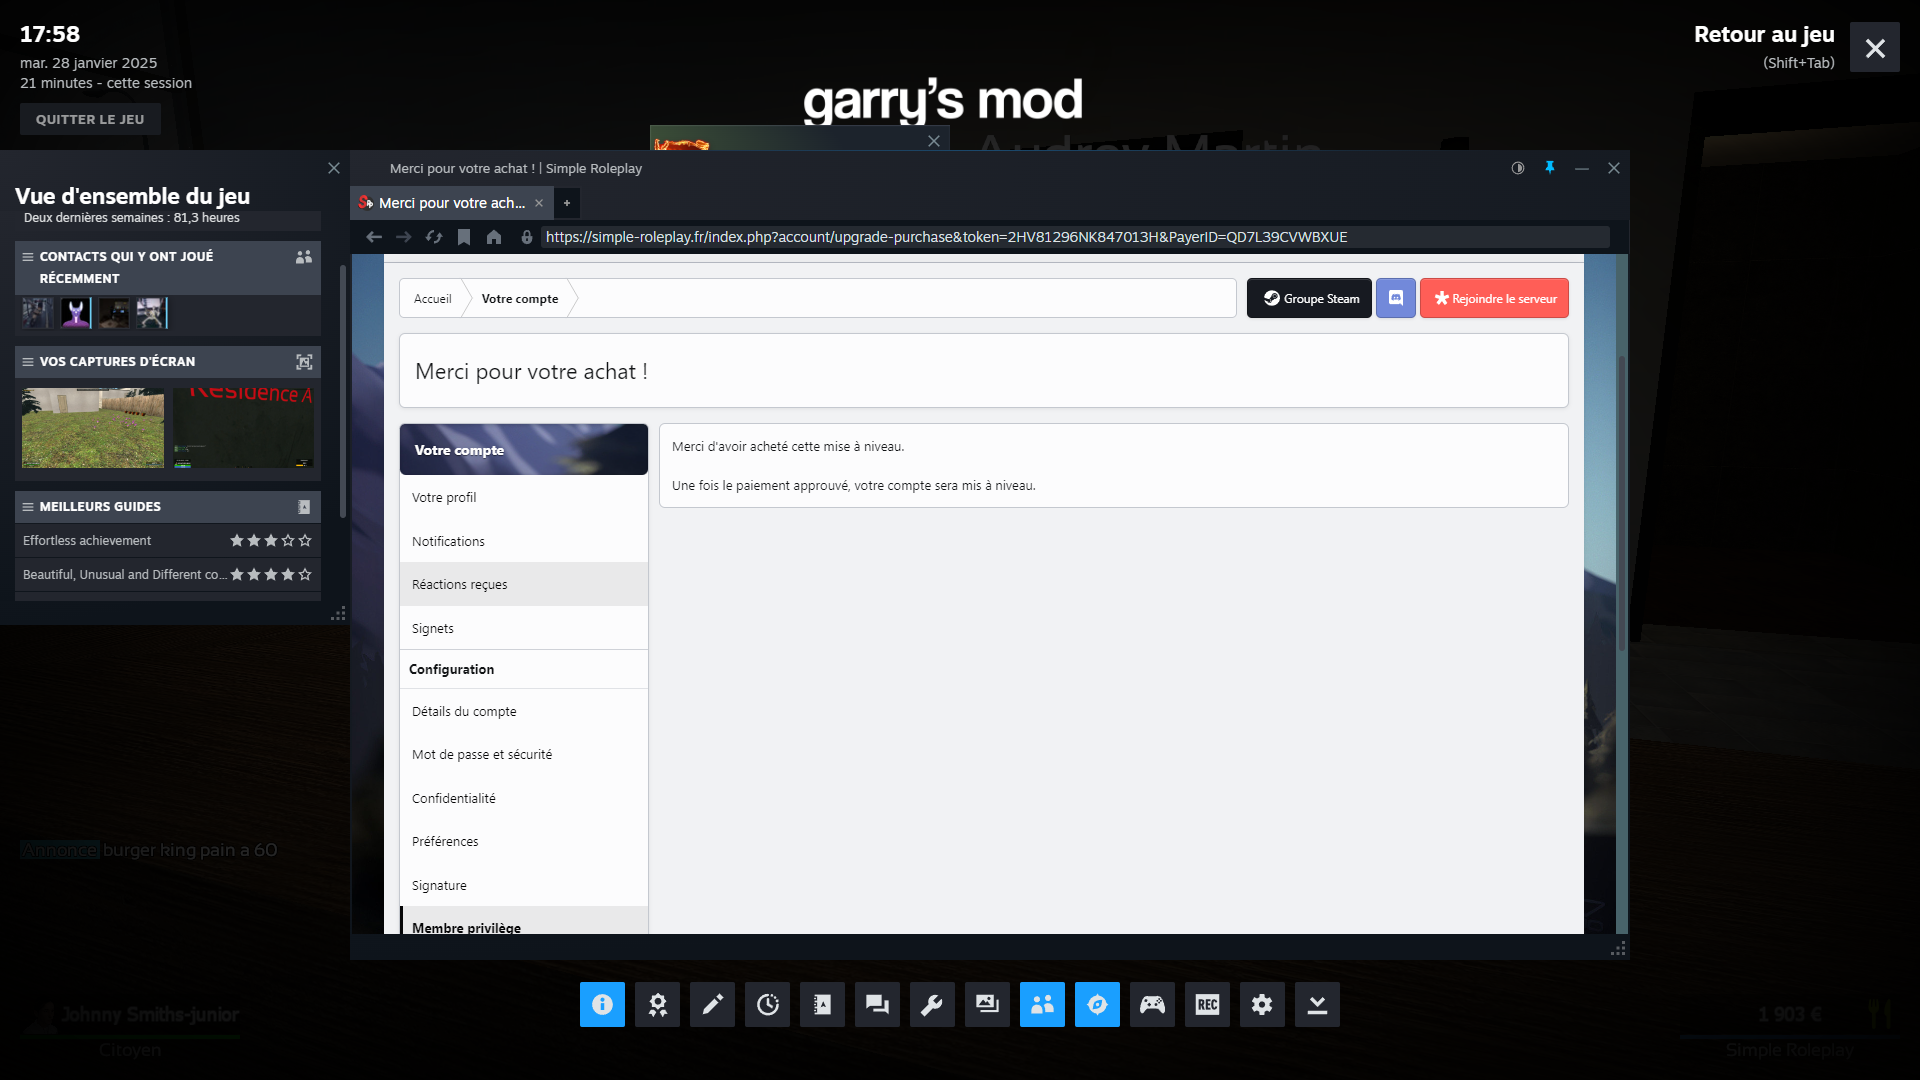Open the grass yard screenshot thumbnail
Screen dimensions: 1920x1080
[x=93, y=428]
